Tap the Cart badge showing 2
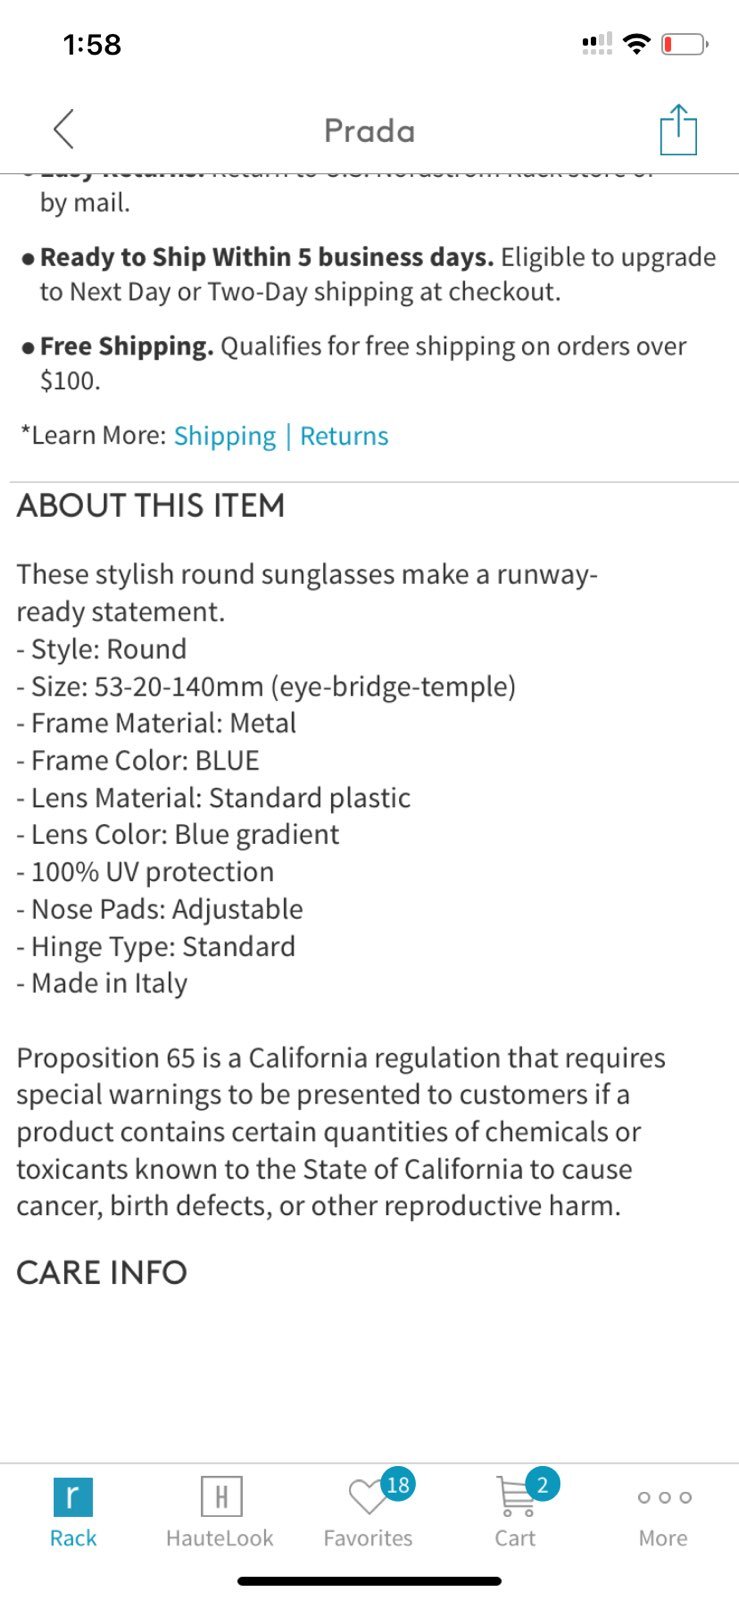Image resolution: width=739 pixels, height=1600 pixels. pyautogui.click(x=542, y=1484)
